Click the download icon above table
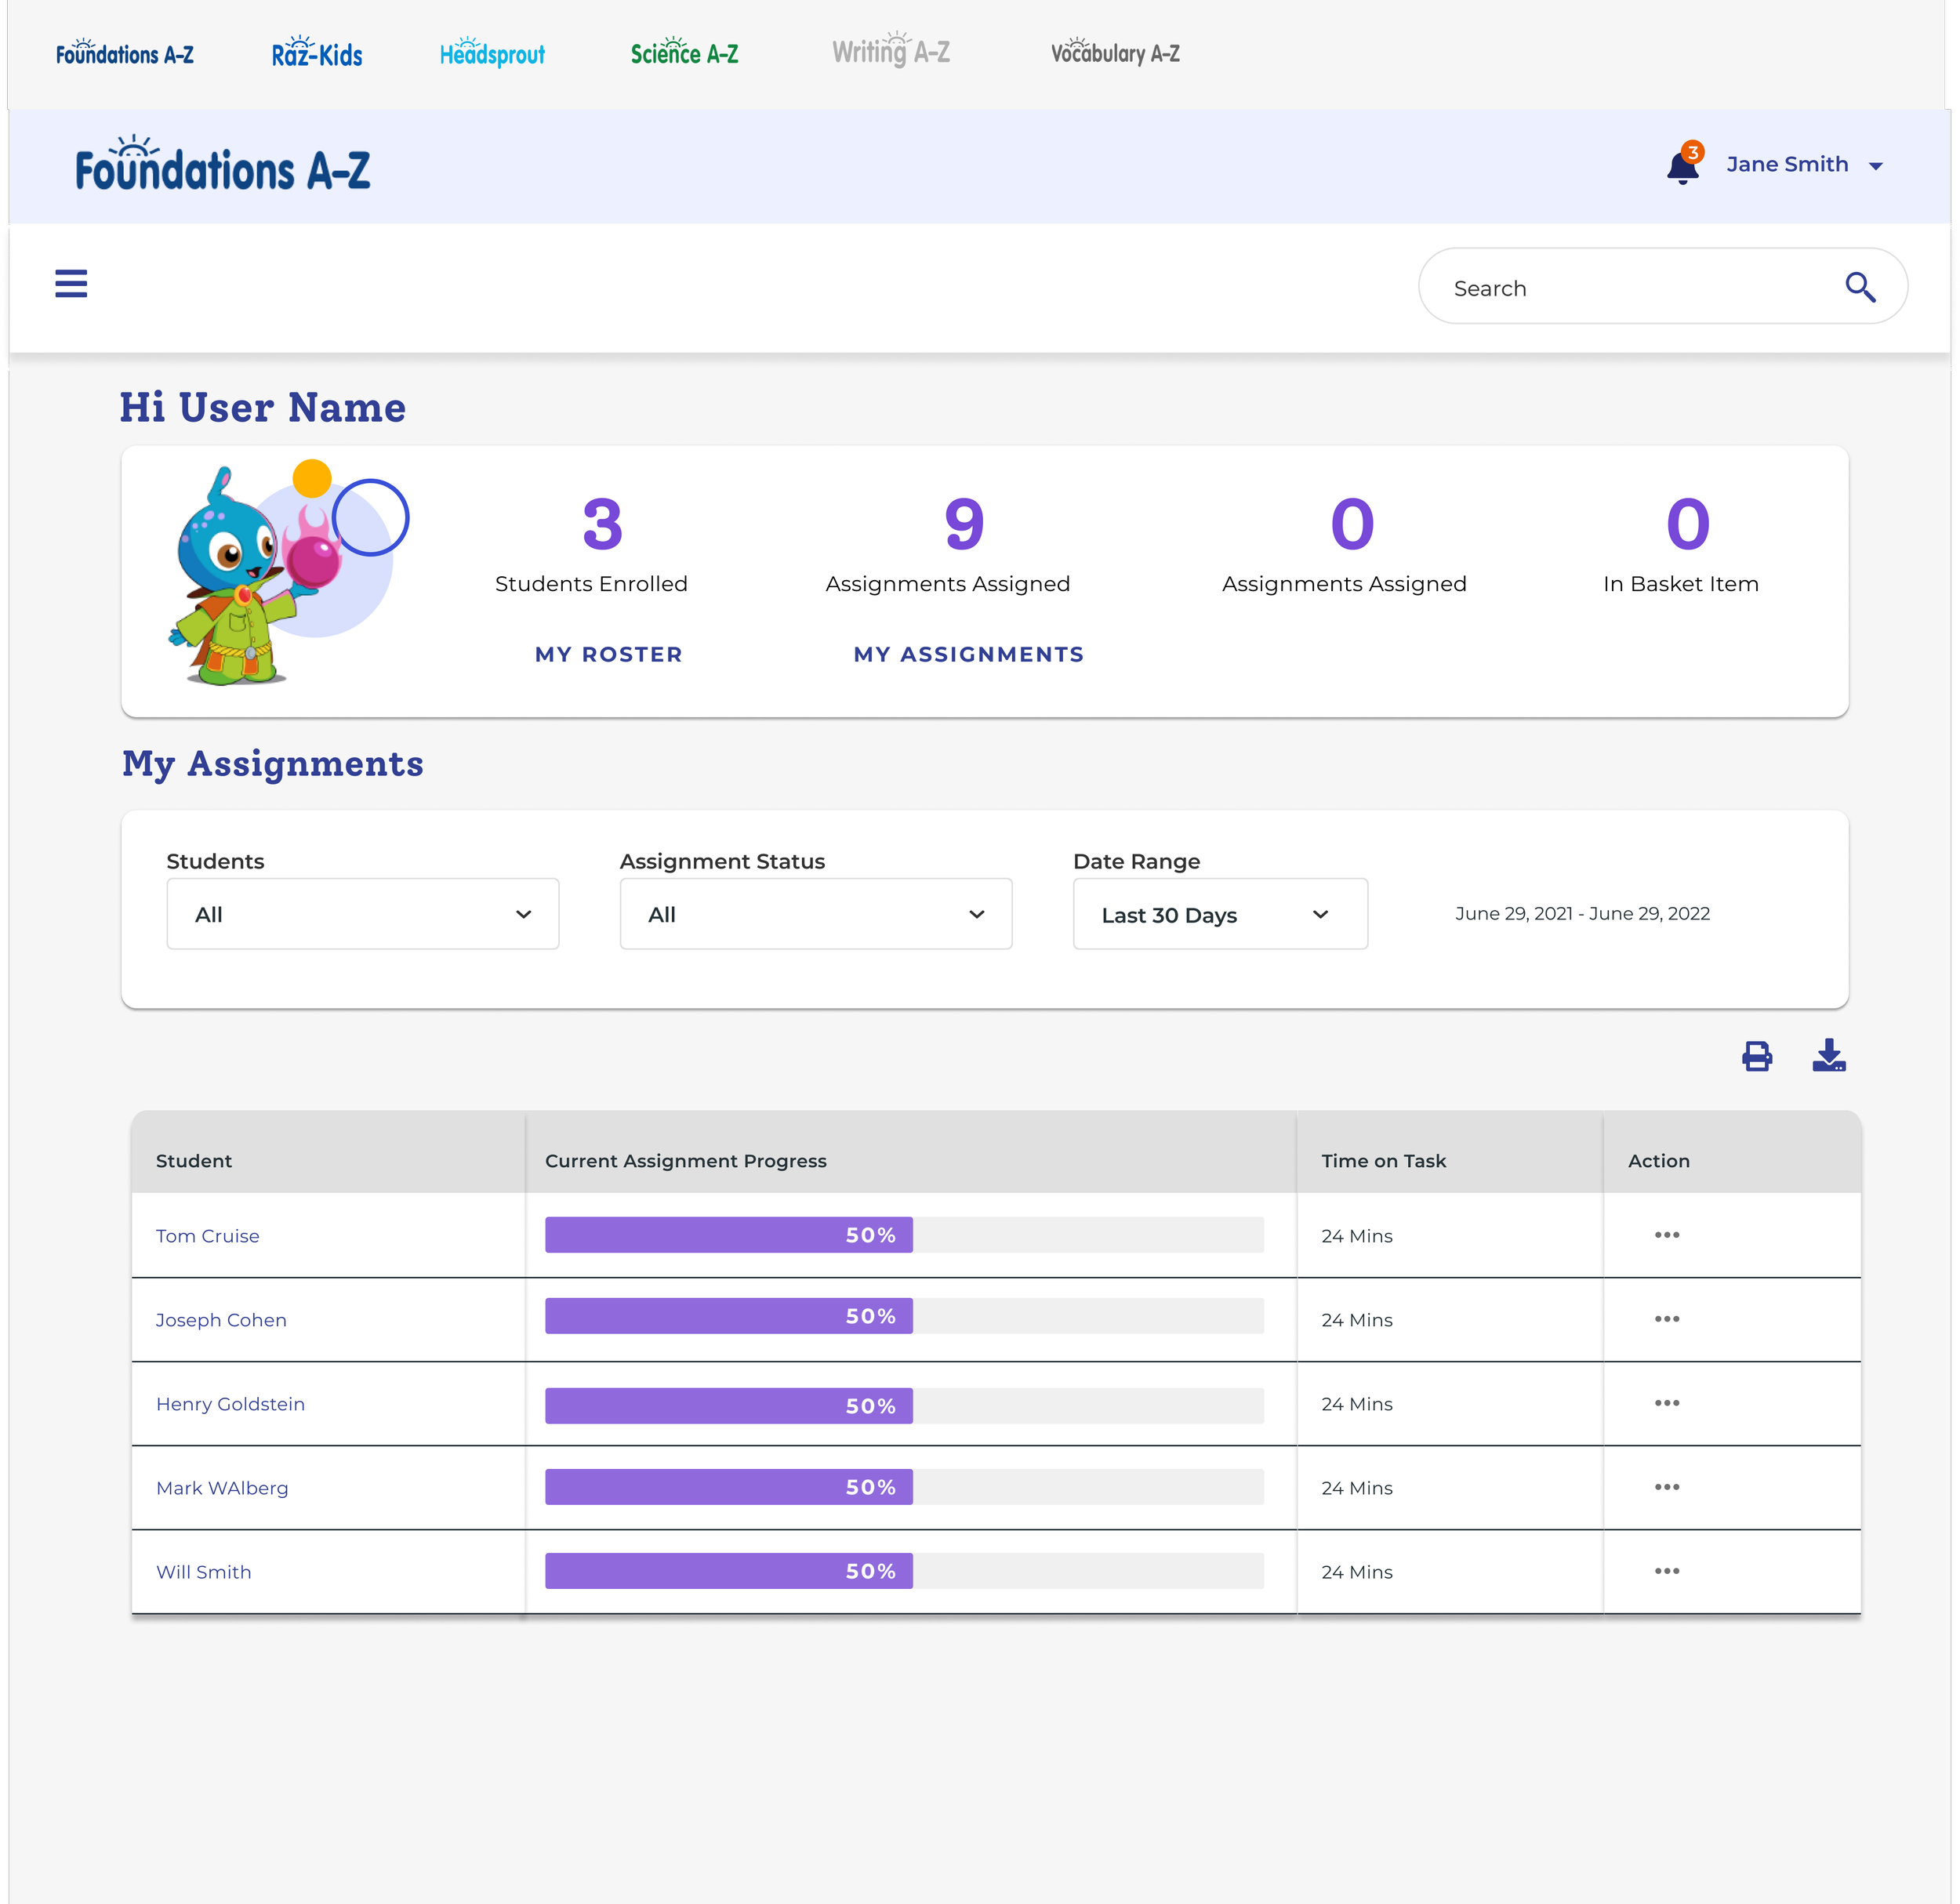Image resolution: width=1960 pixels, height=1904 pixels. point(1829,1056)
